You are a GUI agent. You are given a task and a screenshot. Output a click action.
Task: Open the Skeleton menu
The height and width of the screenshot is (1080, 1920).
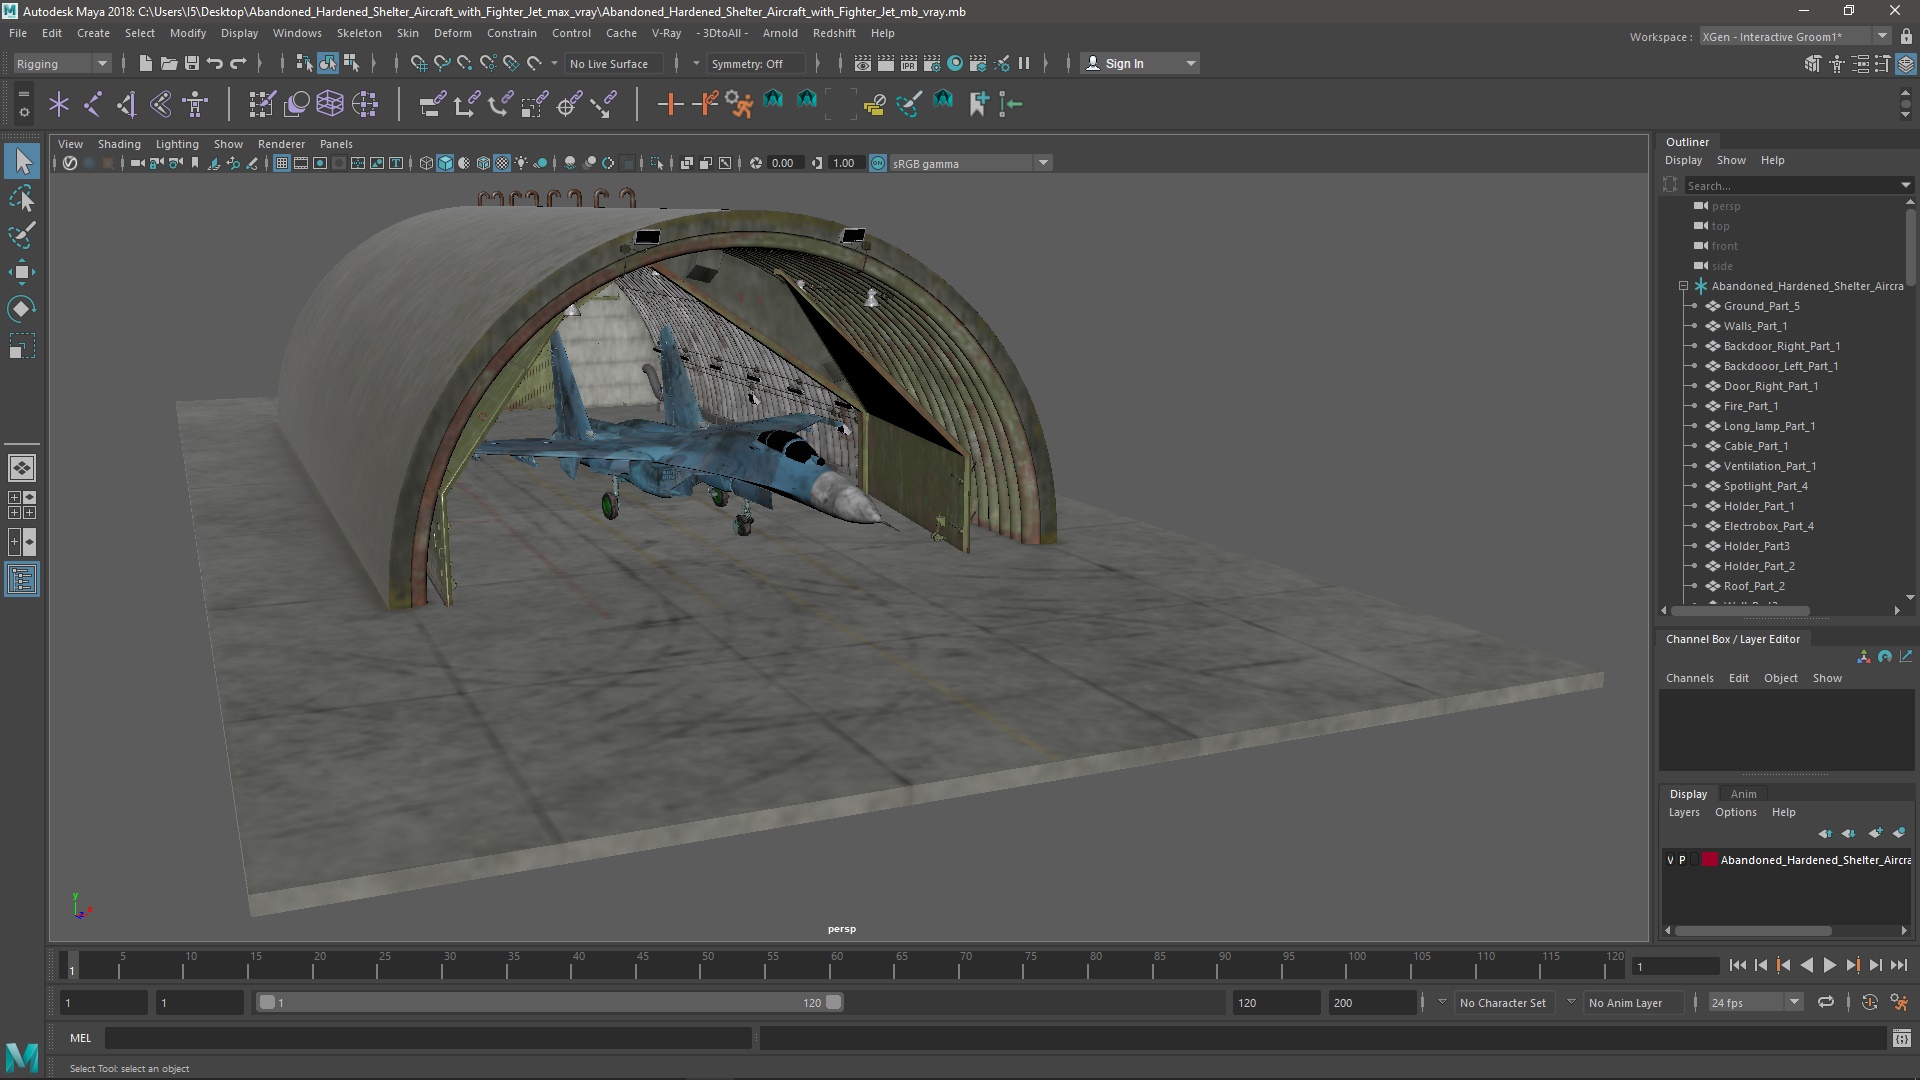point(359,33)
